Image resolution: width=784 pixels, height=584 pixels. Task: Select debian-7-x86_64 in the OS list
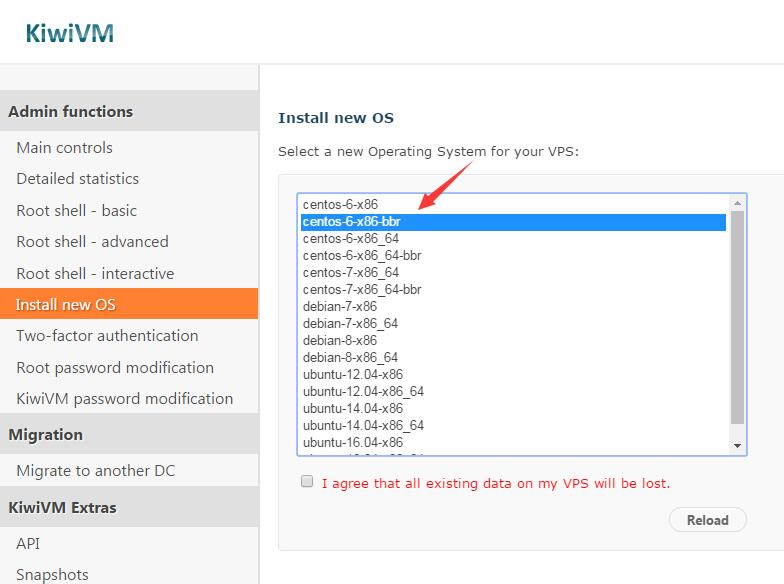[x=514, y=324]
